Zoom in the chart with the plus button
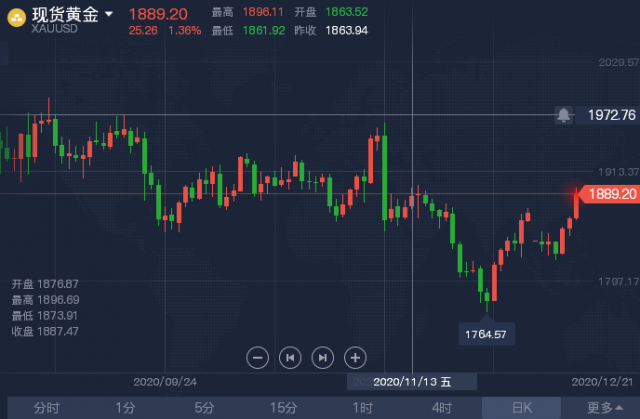The width and height of the screenshot is (640, 419). pyautogui.click(x=355, y=358)
